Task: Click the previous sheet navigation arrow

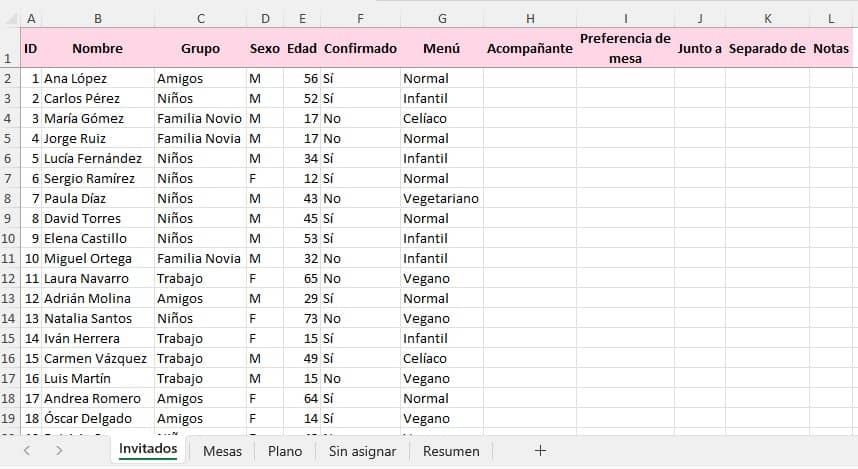Action: [27, 451]
